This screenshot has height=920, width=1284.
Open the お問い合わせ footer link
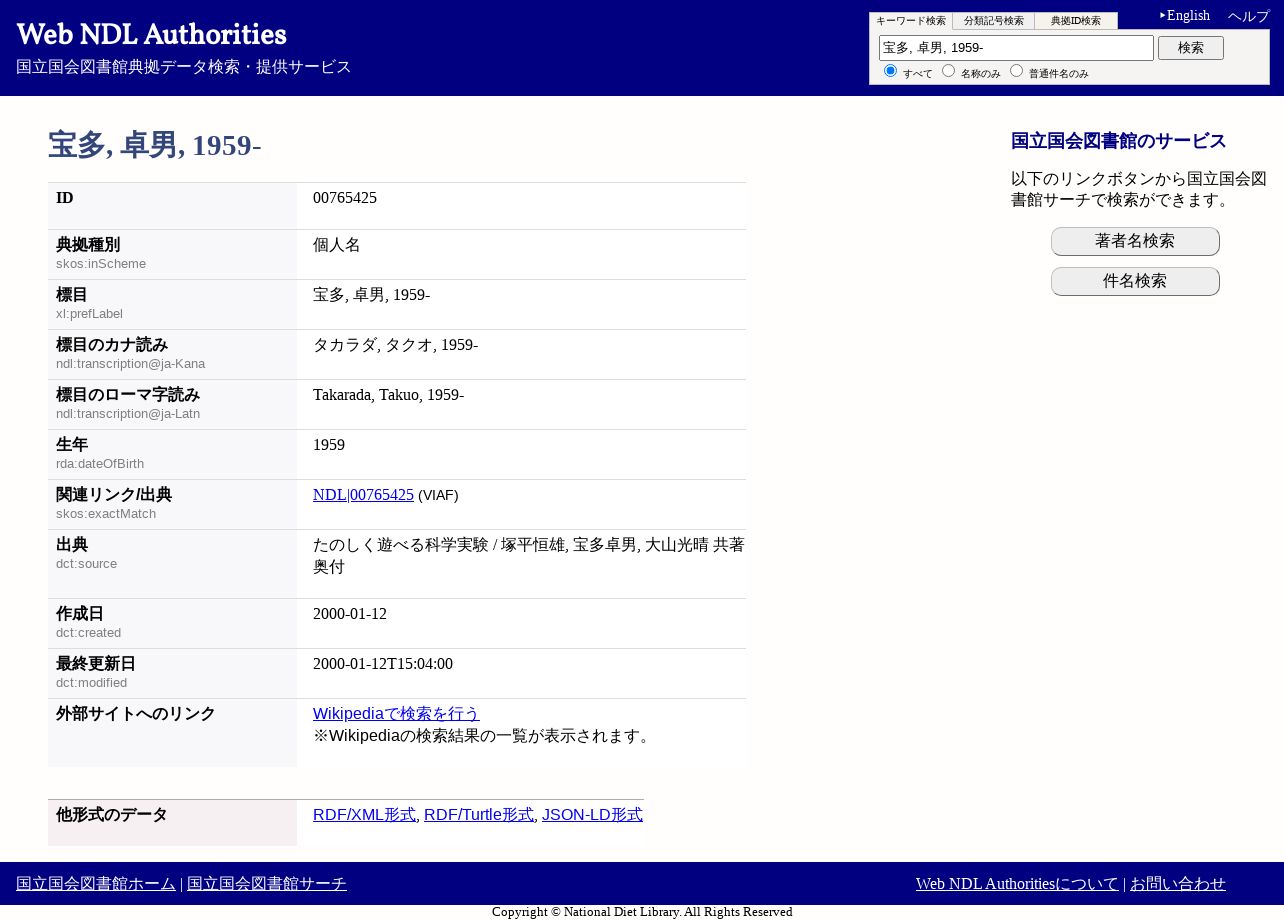[1178, 884]
